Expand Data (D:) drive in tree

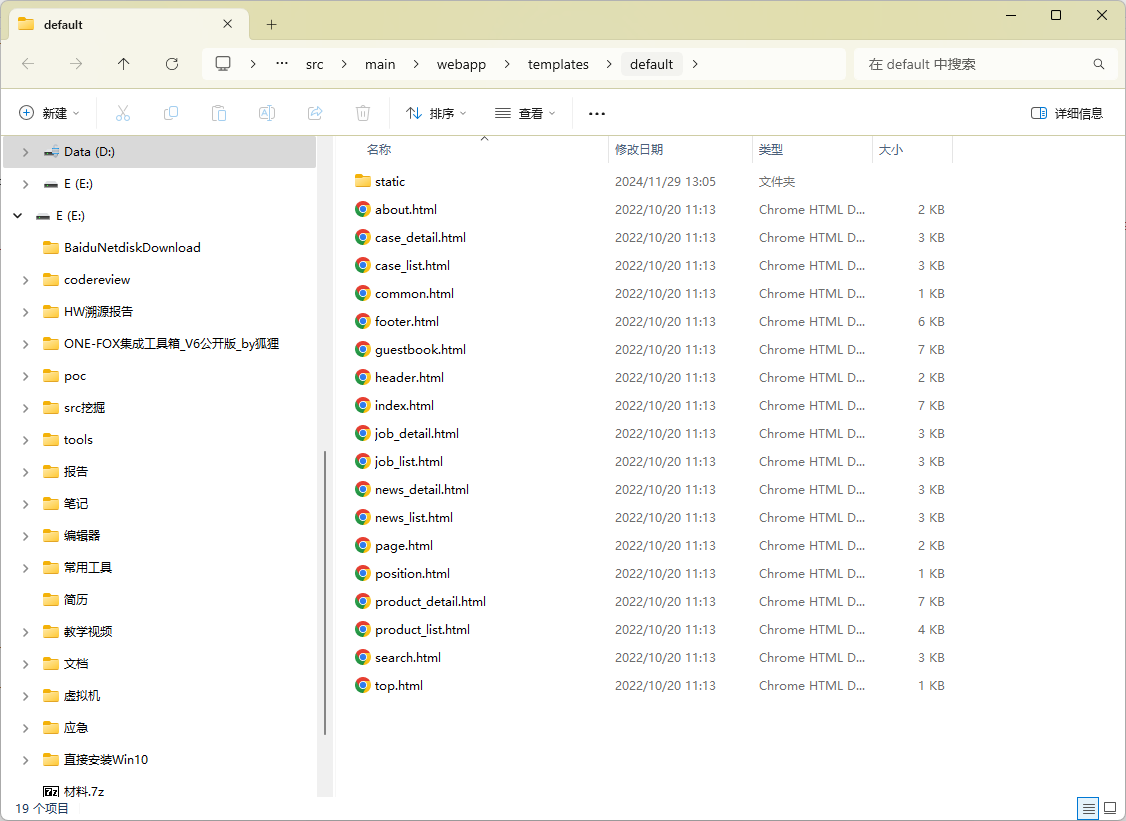tap(25, 152)
